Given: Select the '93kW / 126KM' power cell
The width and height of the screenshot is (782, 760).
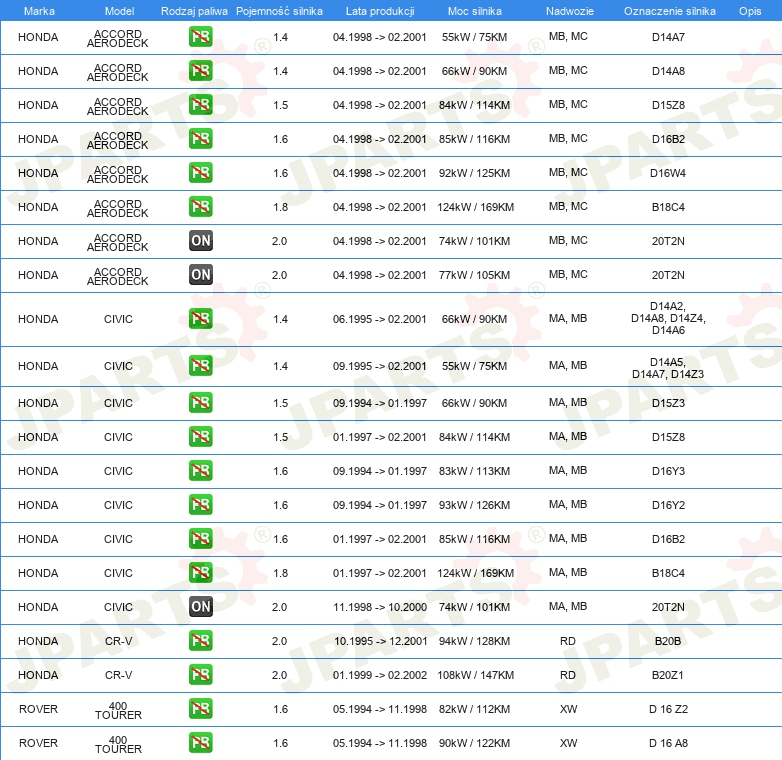Looking at the screenshot, I should point(474,505).
